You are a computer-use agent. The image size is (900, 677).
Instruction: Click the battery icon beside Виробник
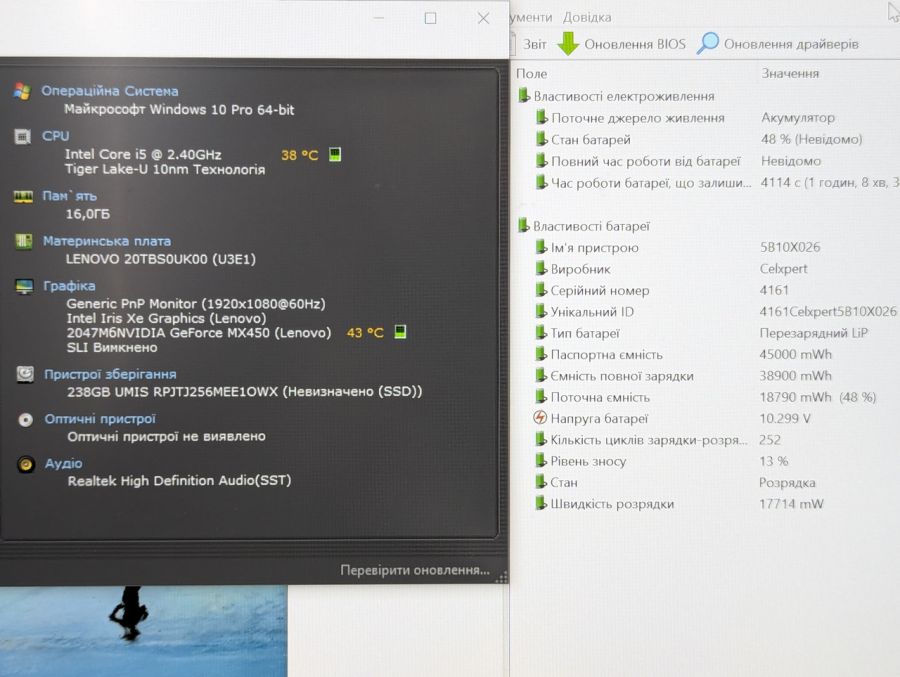[541, 268]
